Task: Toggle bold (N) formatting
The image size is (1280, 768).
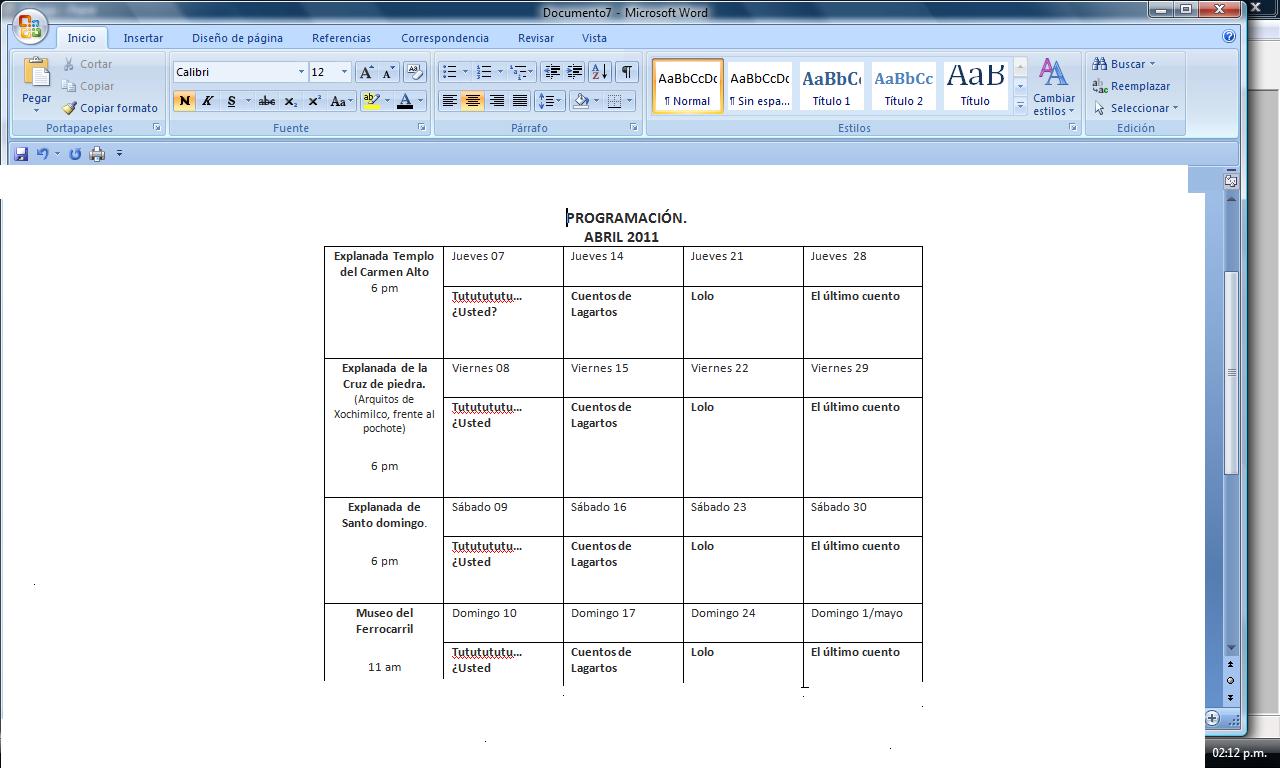Action: coord(184,101)
